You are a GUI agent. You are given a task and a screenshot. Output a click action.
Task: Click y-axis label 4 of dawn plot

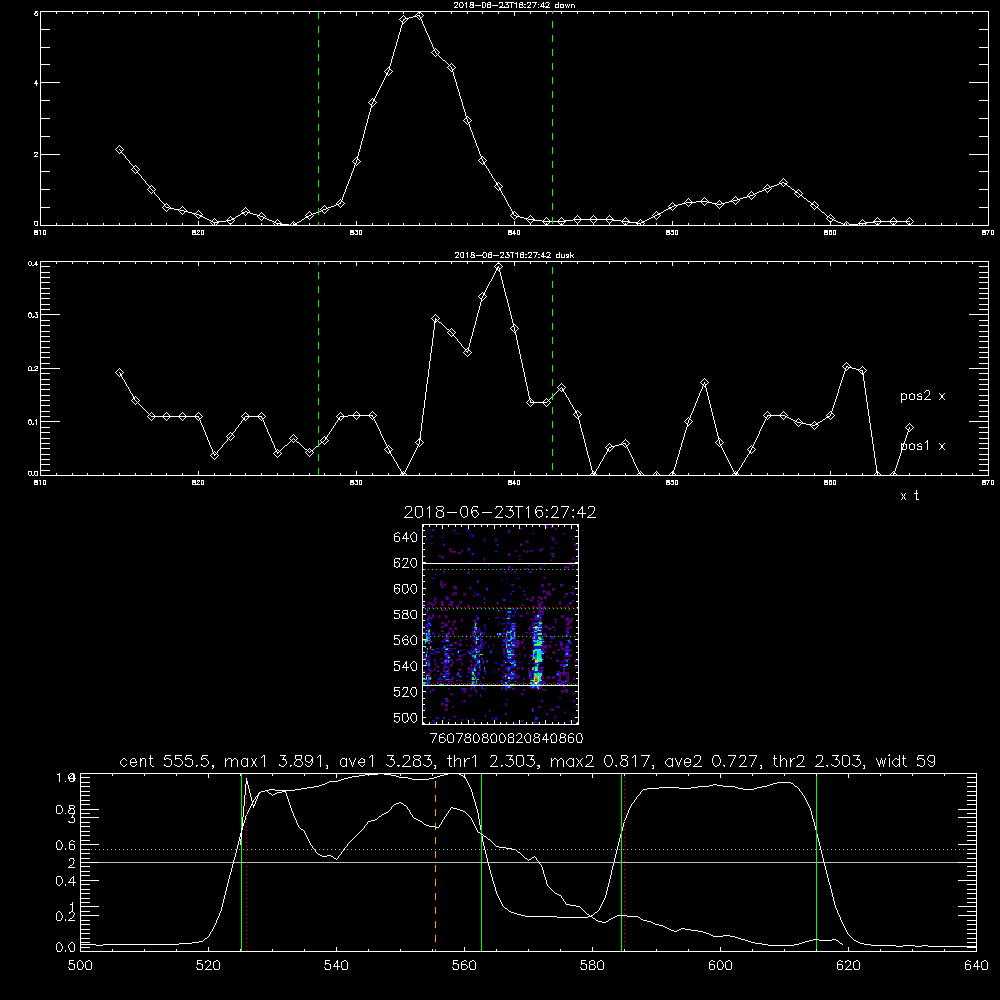pos(36,83)
